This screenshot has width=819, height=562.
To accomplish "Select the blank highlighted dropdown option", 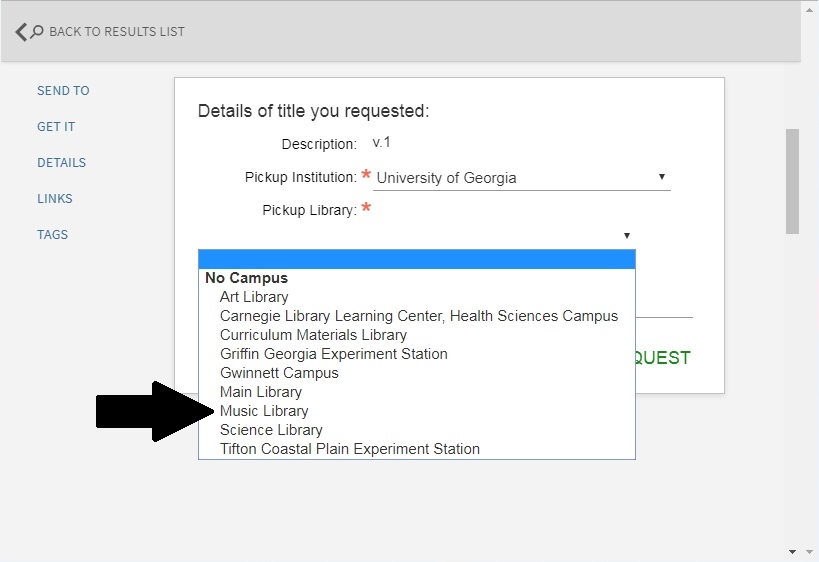I will point(416,260).
